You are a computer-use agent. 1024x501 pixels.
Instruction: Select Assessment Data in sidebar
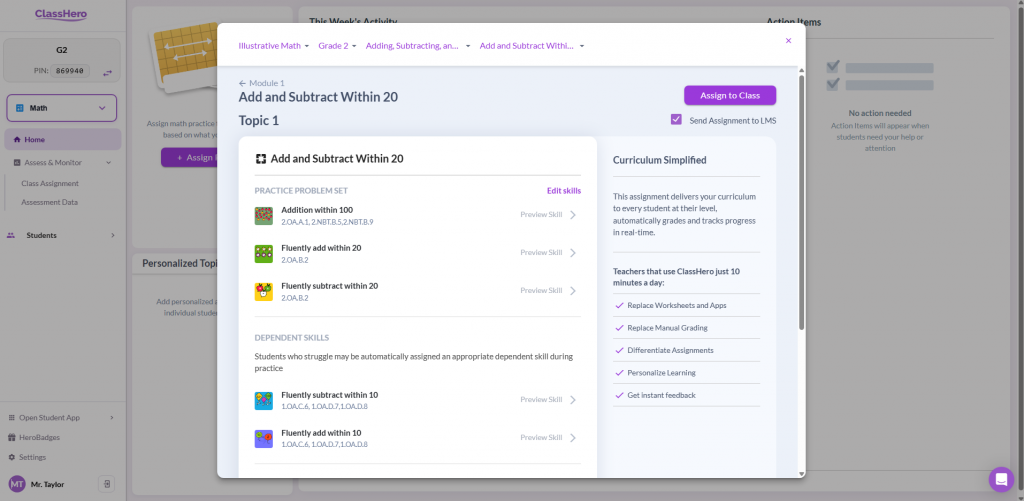click(50, 202)
